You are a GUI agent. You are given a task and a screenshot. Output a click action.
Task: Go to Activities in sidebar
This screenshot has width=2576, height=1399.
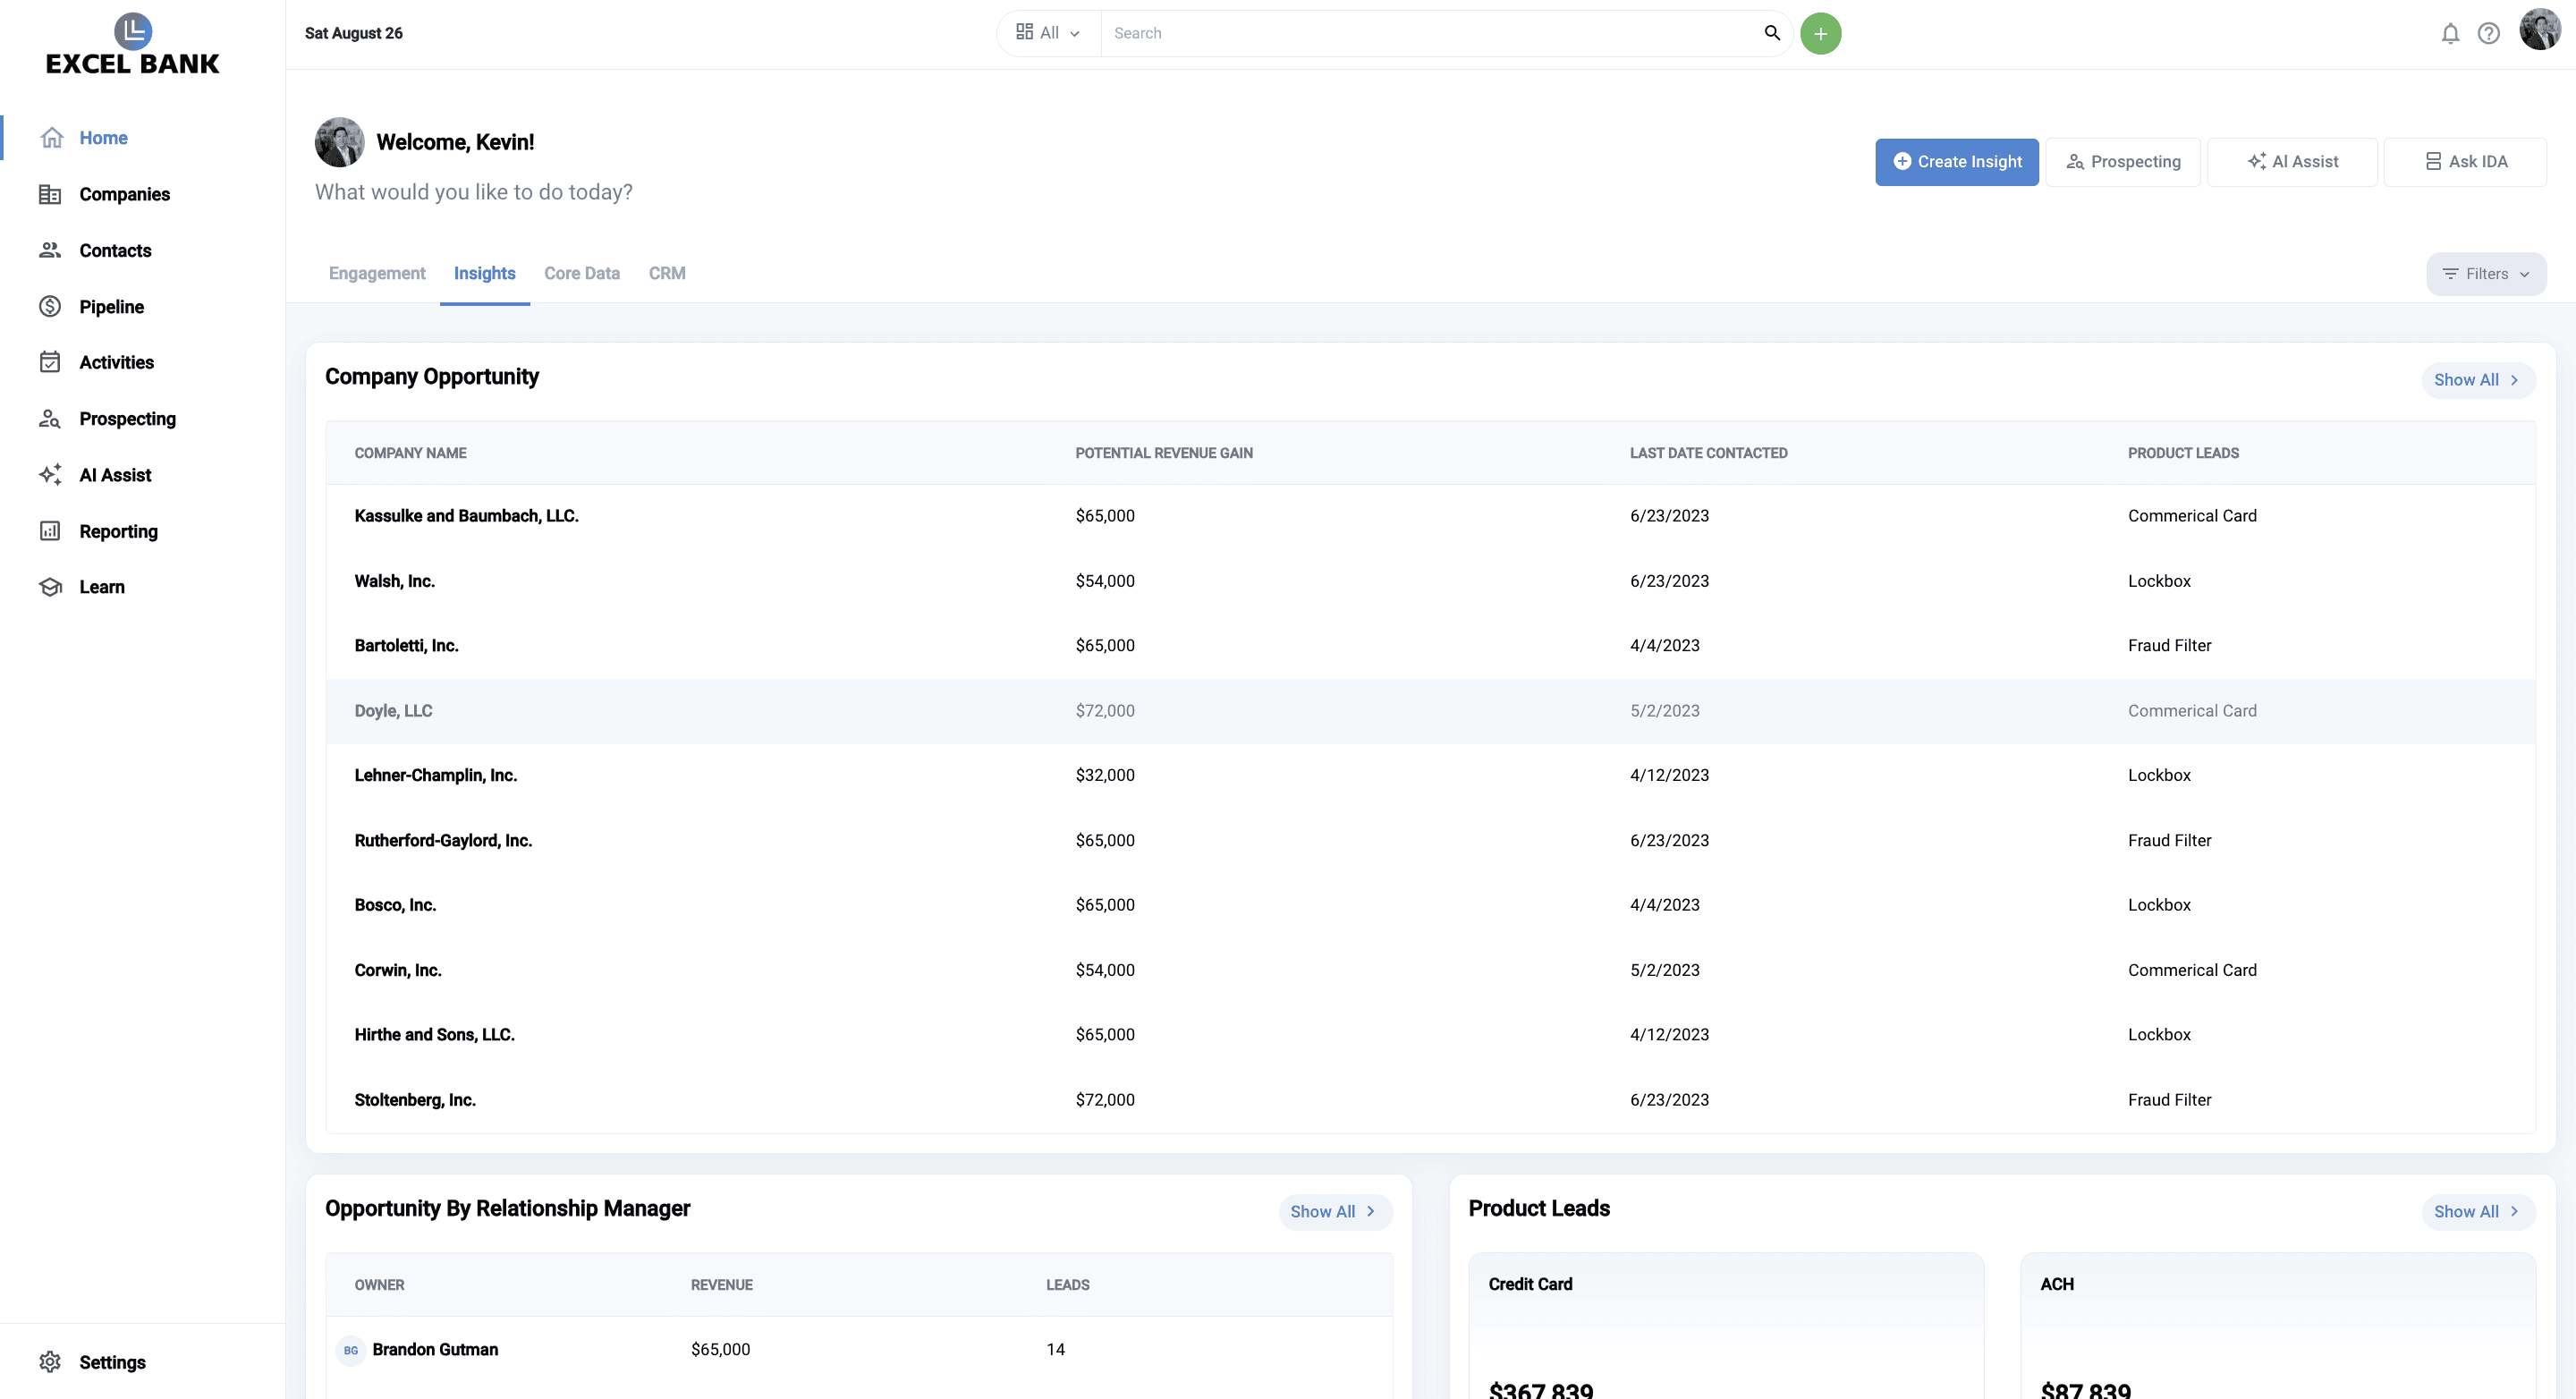116,362
